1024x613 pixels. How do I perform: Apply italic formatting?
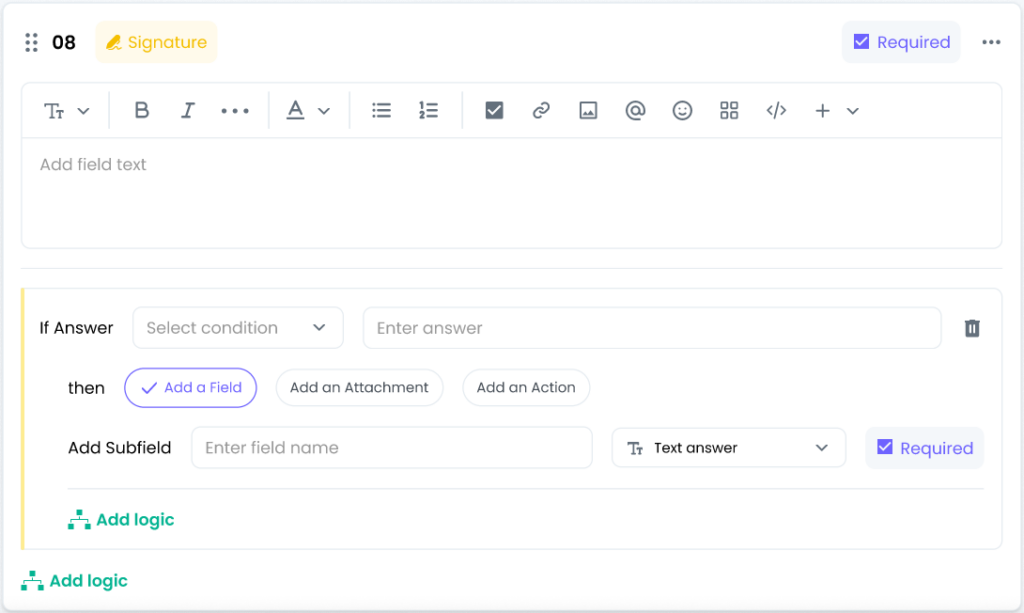point(187,111)
